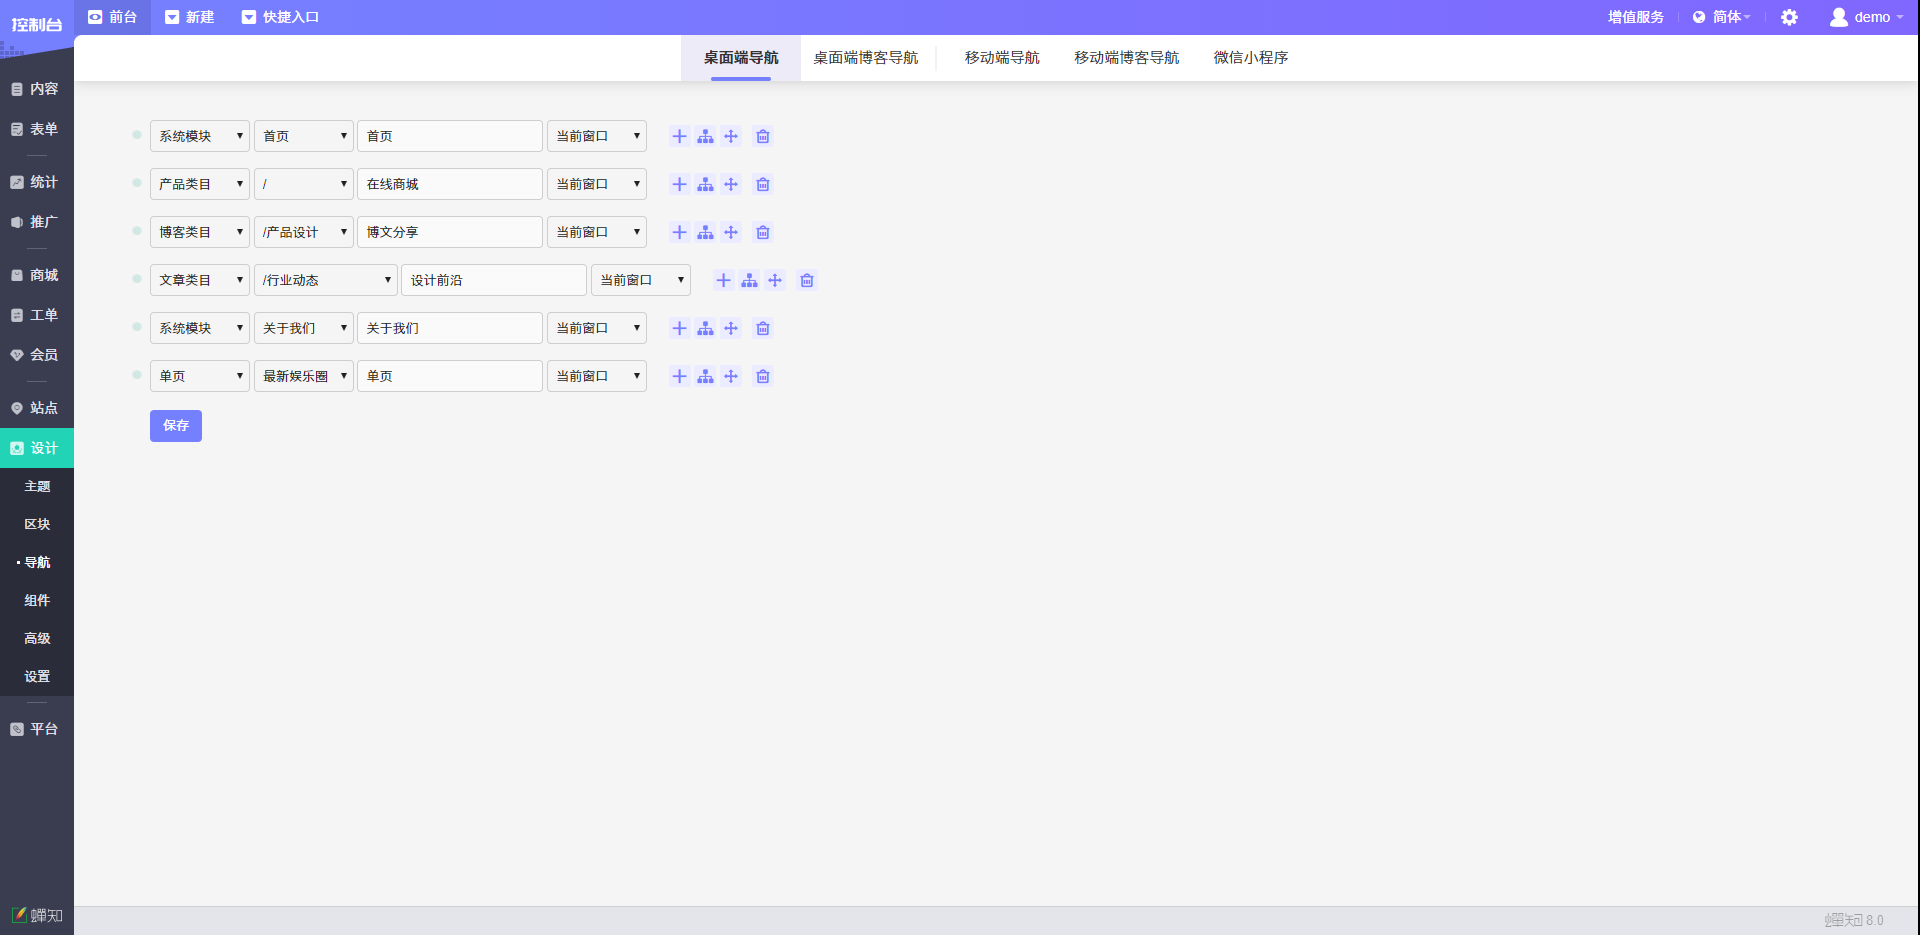This screenshot has width=1920, height=935.
Task: Delete the 设计前沿 navigation row with its trash icon
Action: (807, 280)
